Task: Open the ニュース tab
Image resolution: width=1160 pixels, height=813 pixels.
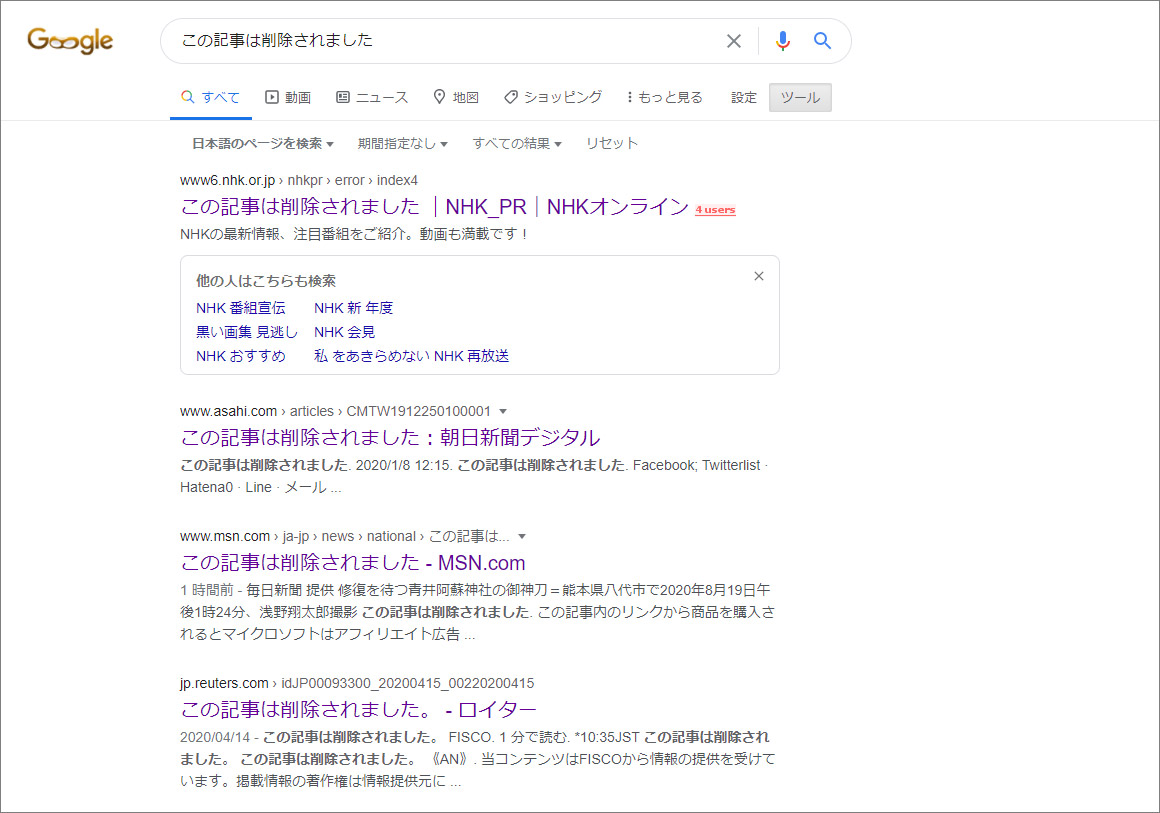Action: (371, 98)
